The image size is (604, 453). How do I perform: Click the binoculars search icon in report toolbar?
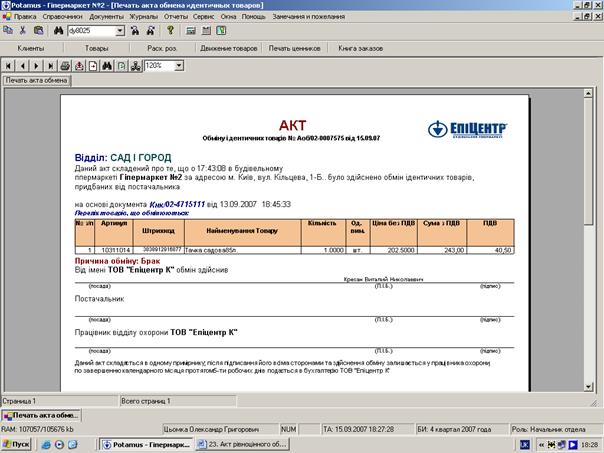coord(107,66)
